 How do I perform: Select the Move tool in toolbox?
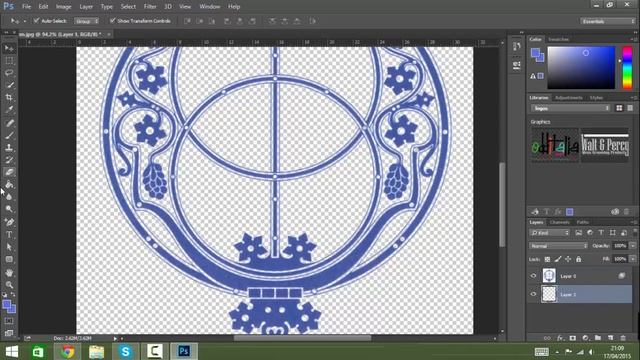point(9,48)
